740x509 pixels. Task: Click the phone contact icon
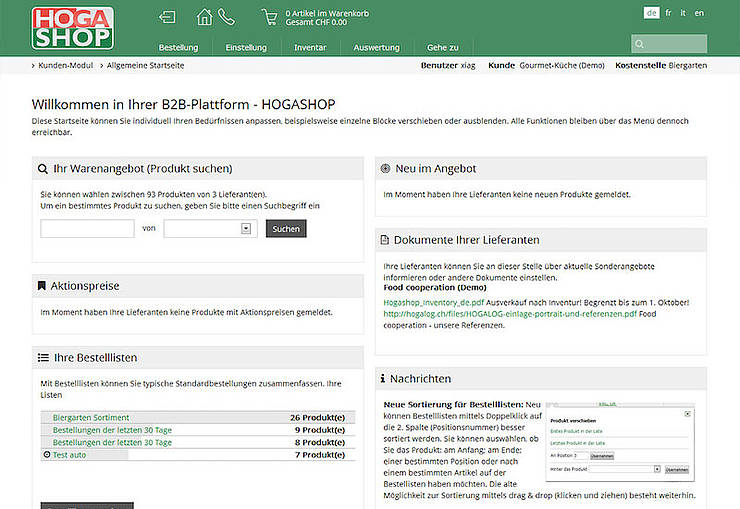[x=227, y=17]
